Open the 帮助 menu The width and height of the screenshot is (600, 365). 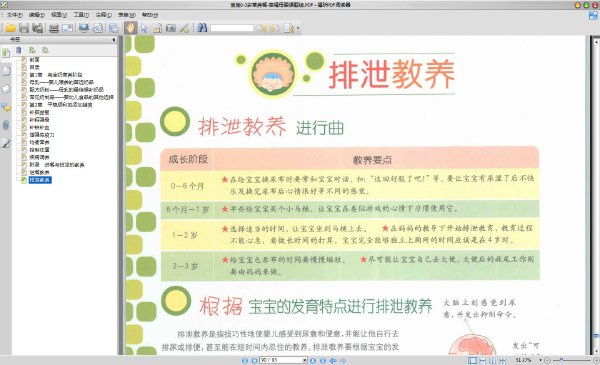coord(150,15)
